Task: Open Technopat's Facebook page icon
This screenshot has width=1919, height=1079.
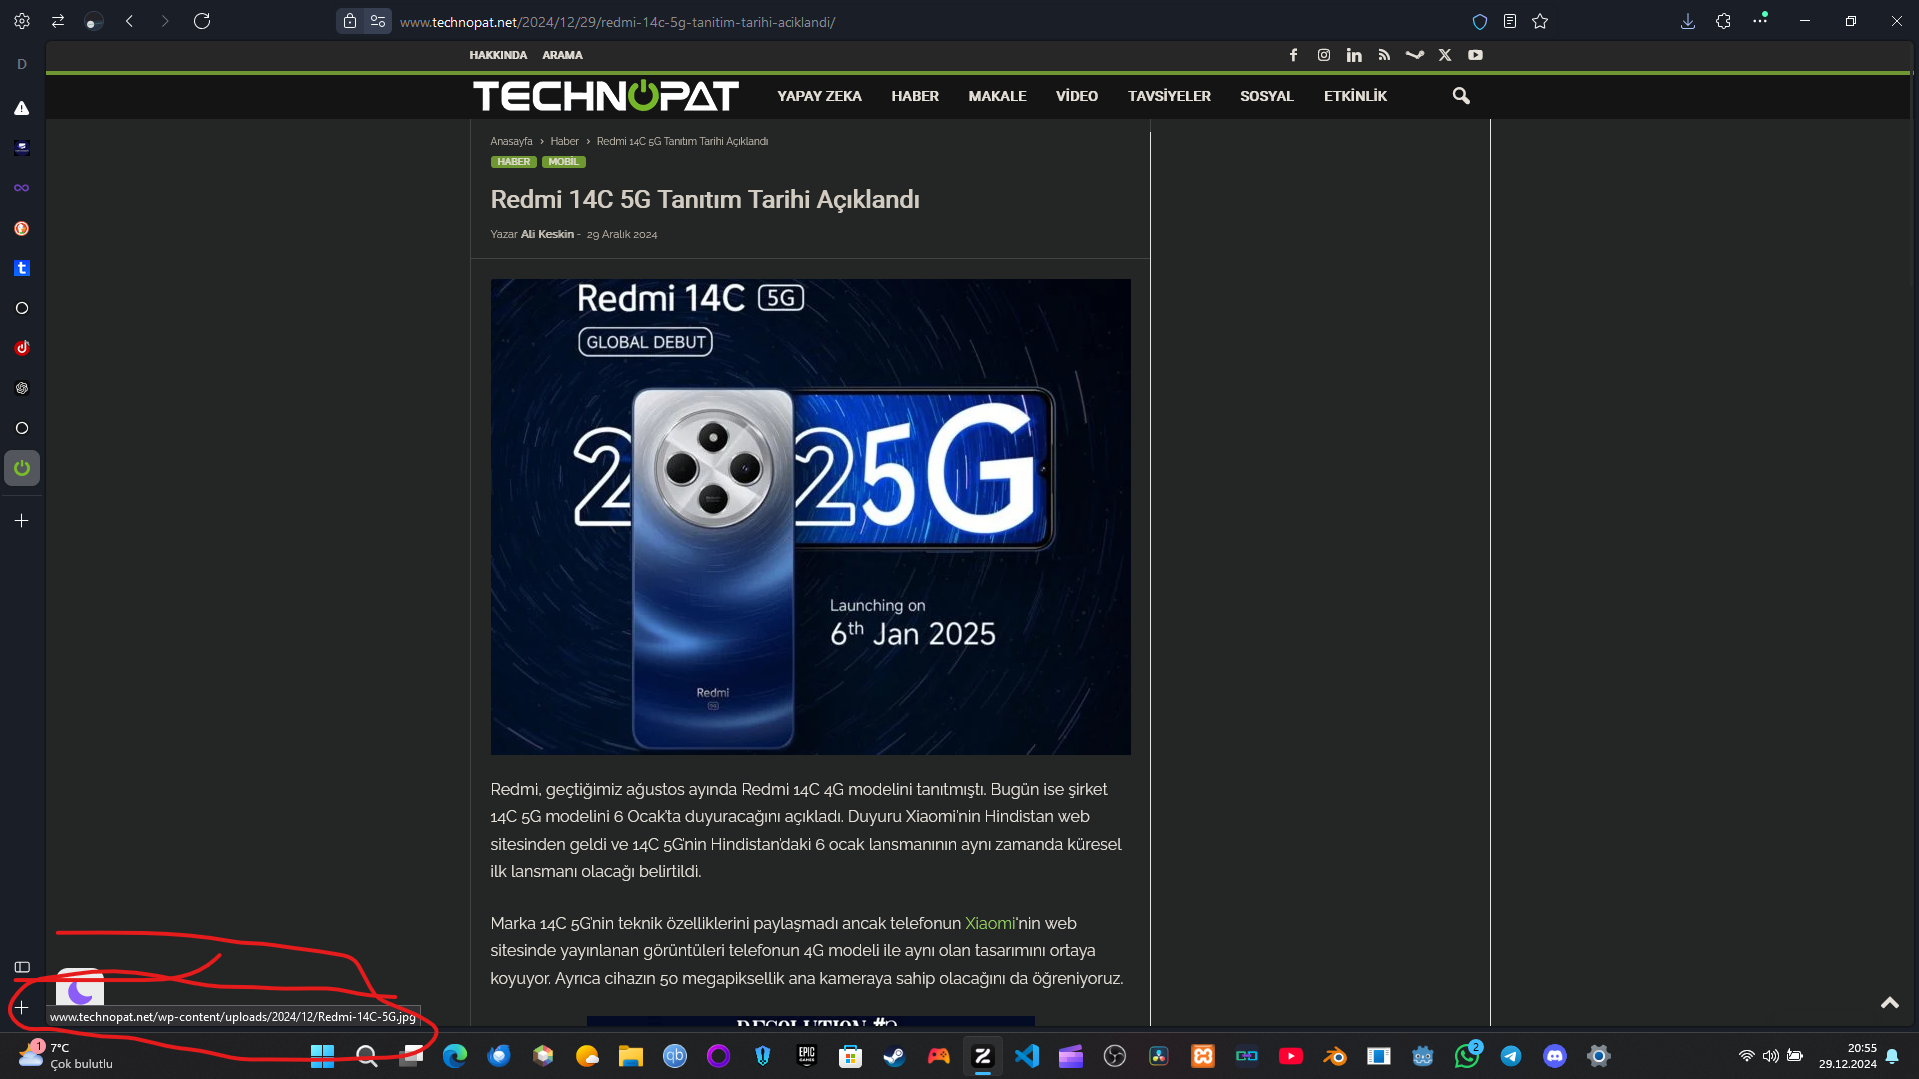Action: pos(1293,55)
